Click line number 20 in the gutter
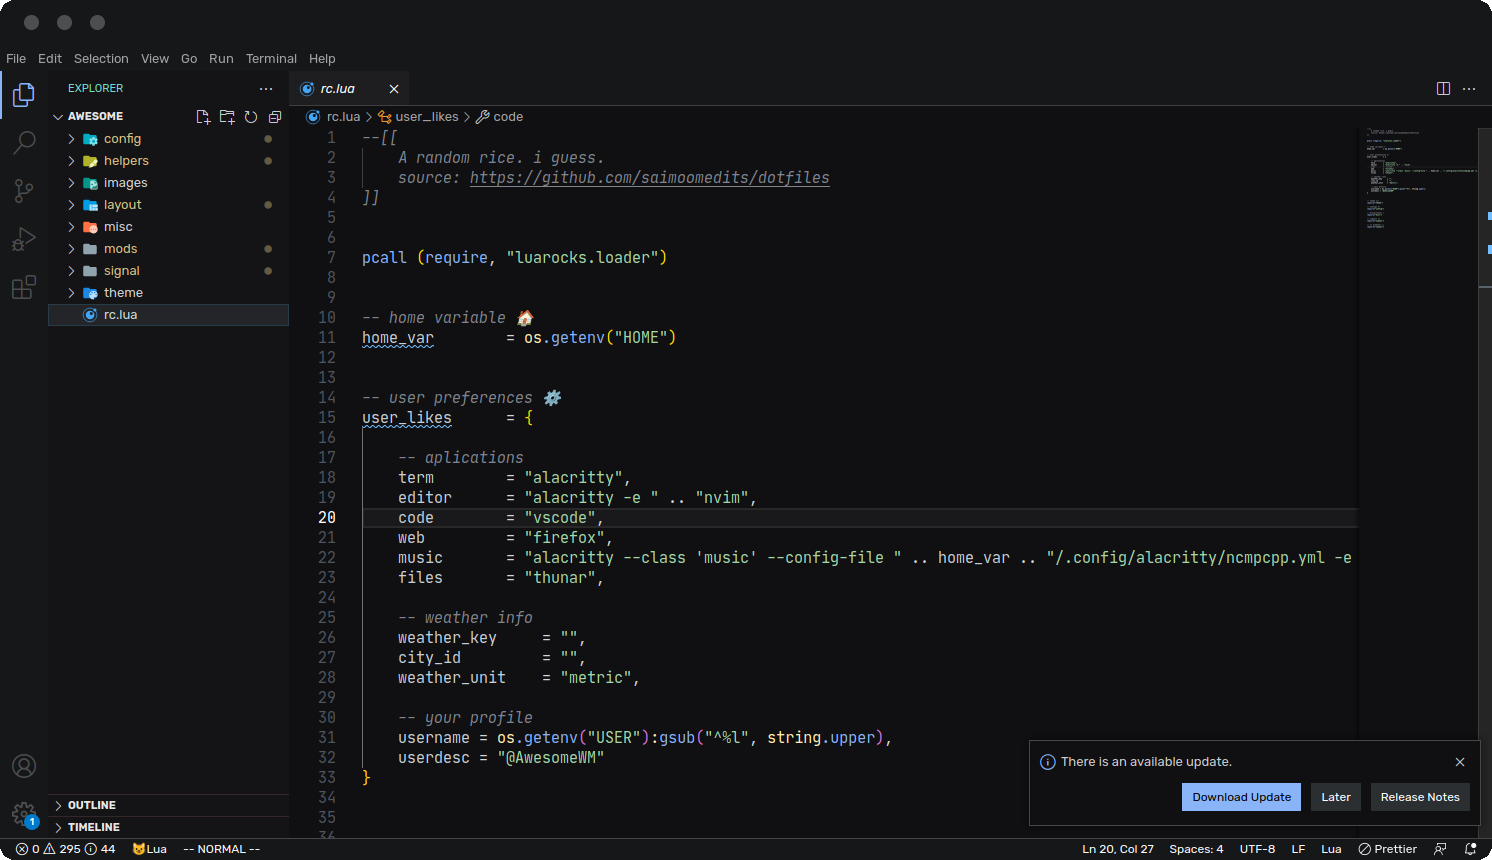The height and width of the screenshot is (860, 1492). (327, 518)
